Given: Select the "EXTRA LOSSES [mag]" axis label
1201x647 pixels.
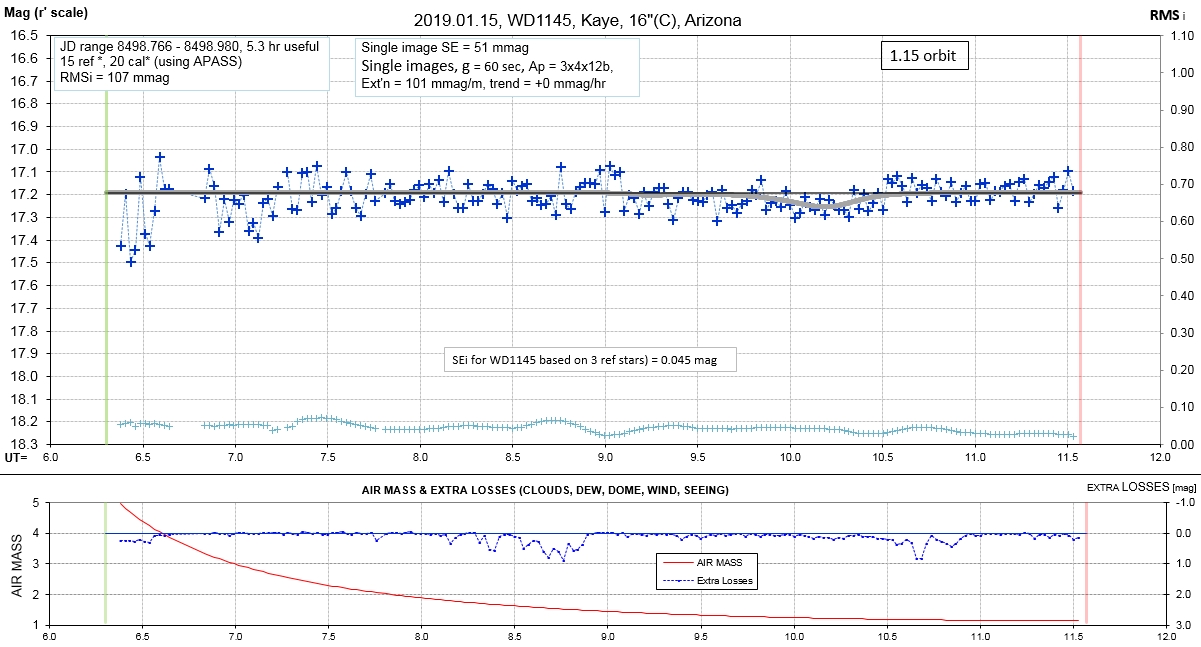Looking at the screenshot, I should click(x=1141, y=486).
